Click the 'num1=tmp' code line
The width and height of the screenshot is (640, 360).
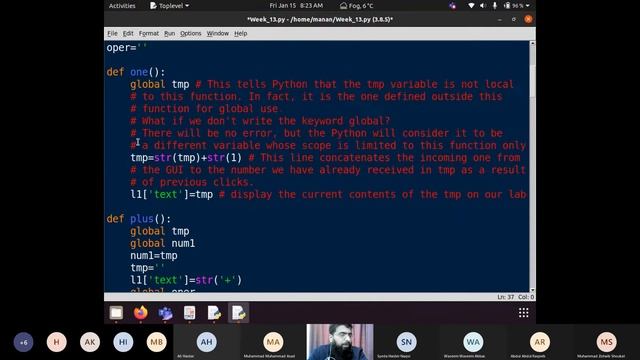tap(154, 256)
